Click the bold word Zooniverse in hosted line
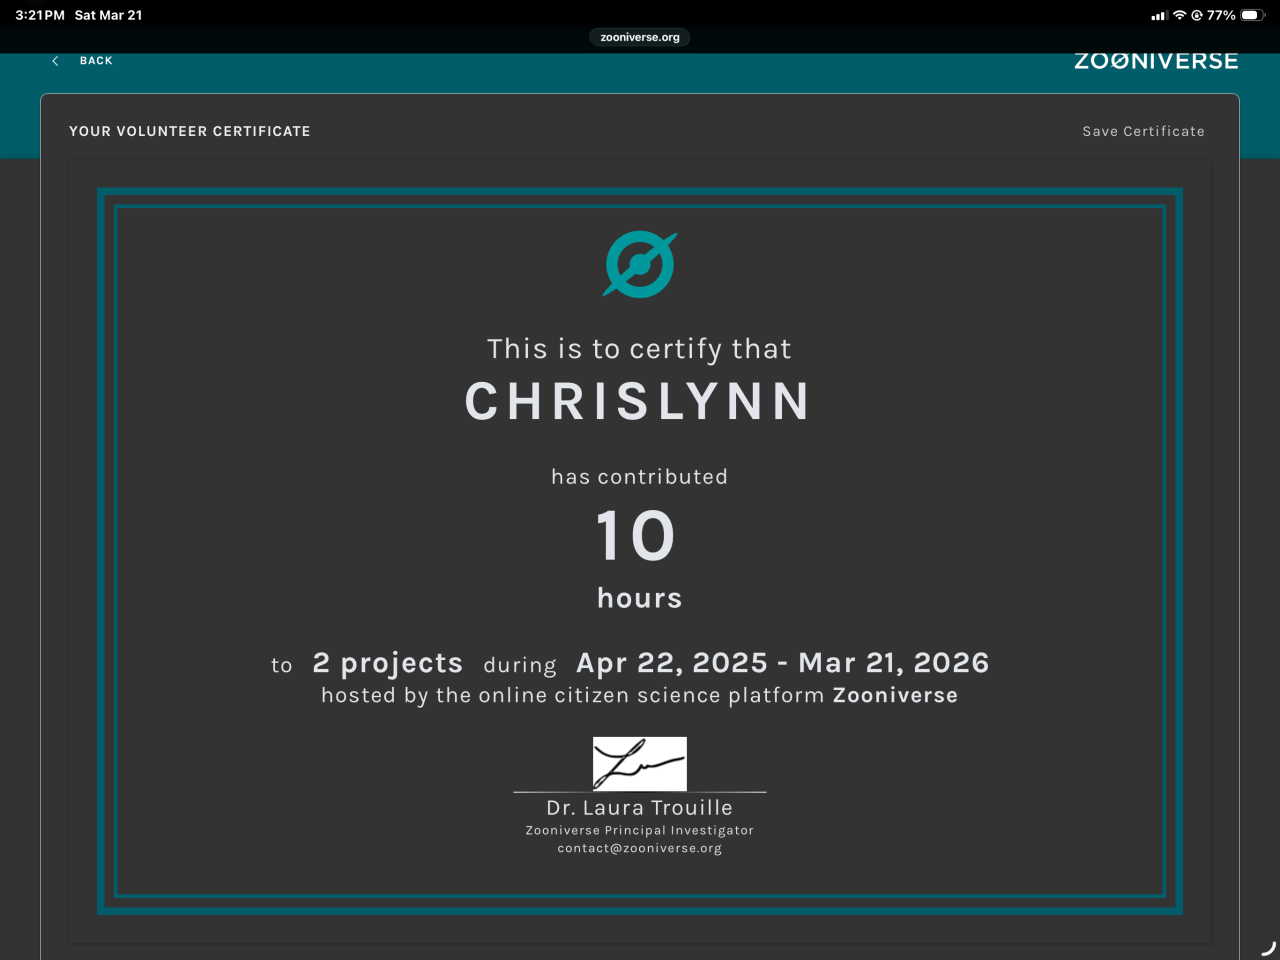The image size is (1280, 960). tap(895, 695)
